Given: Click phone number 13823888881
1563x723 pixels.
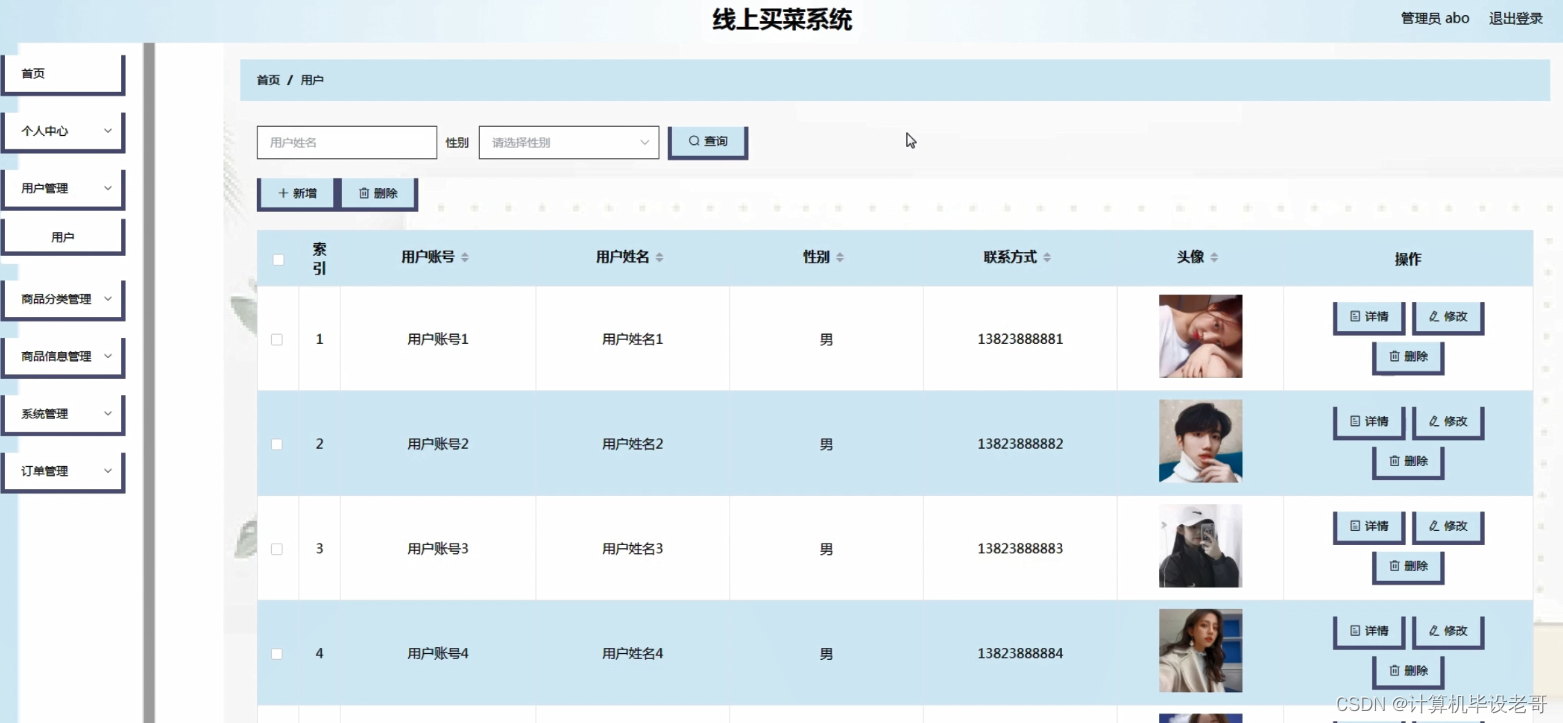Looking at the screenshot, I should pyautogui.click(x=1020, y=339).
